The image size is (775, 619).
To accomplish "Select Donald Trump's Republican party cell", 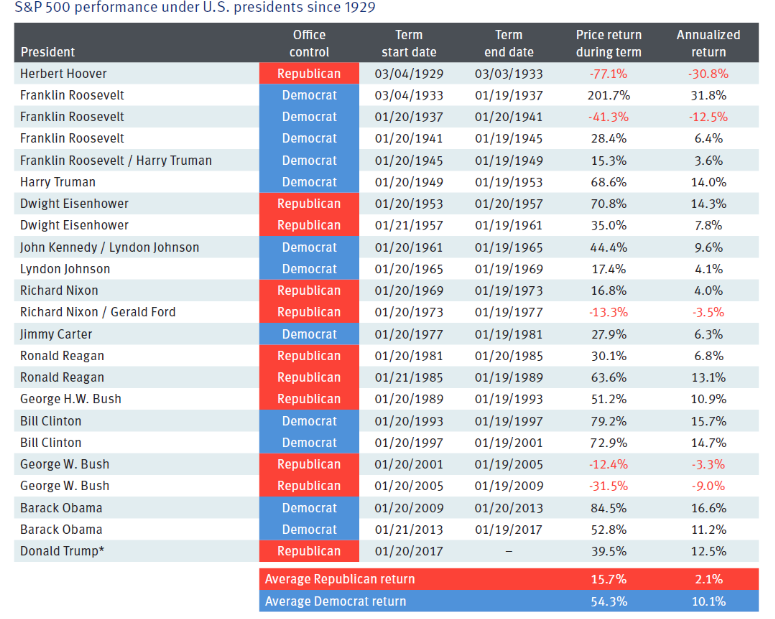I will point(309,551).
